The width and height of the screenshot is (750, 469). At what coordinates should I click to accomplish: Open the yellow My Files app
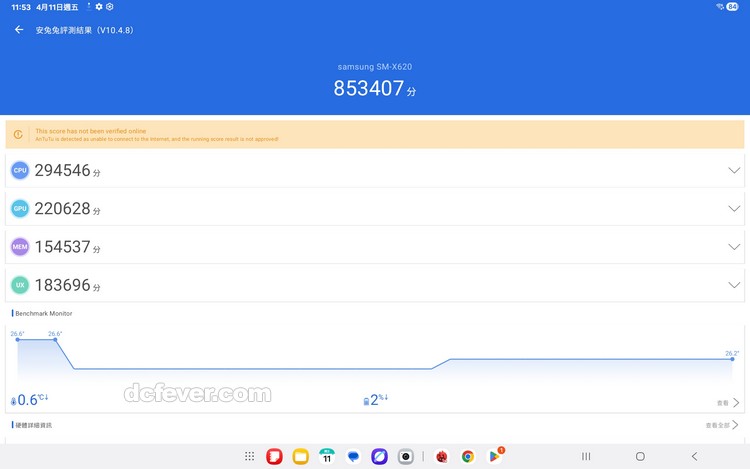[x=300, y=457]
